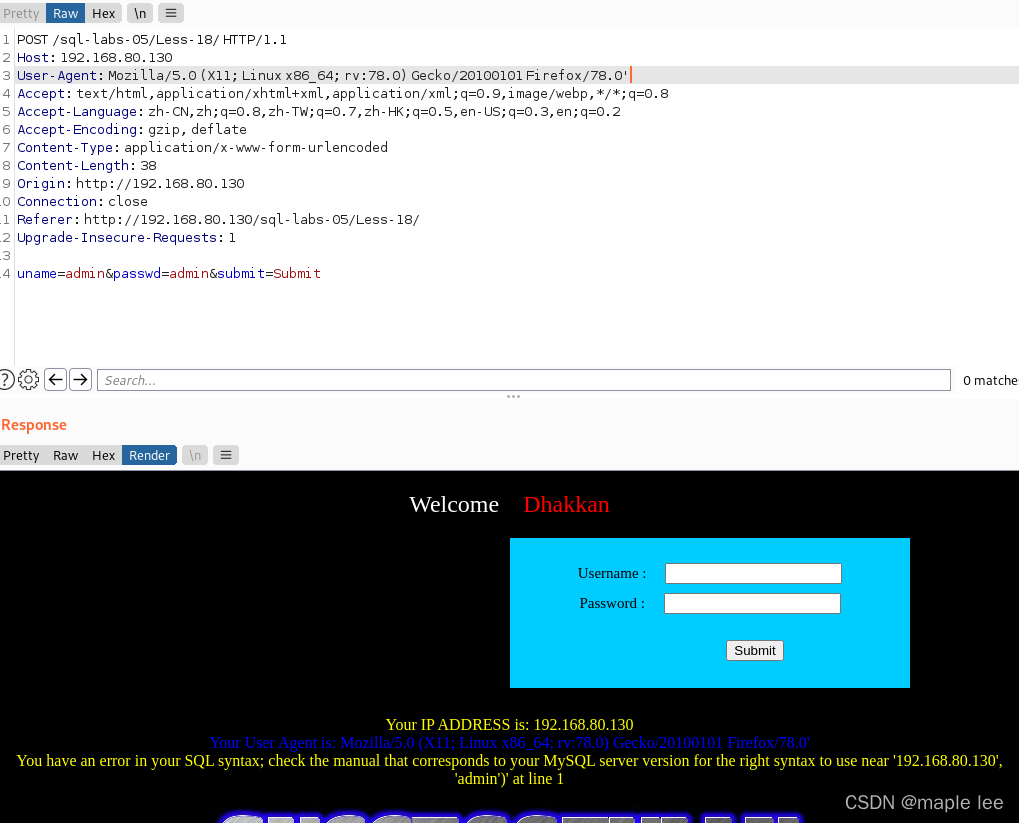Switch request view to Pretty tab
Image resolution: width=1019 pixels, height=823 pixels.
[x=21, y=13]
